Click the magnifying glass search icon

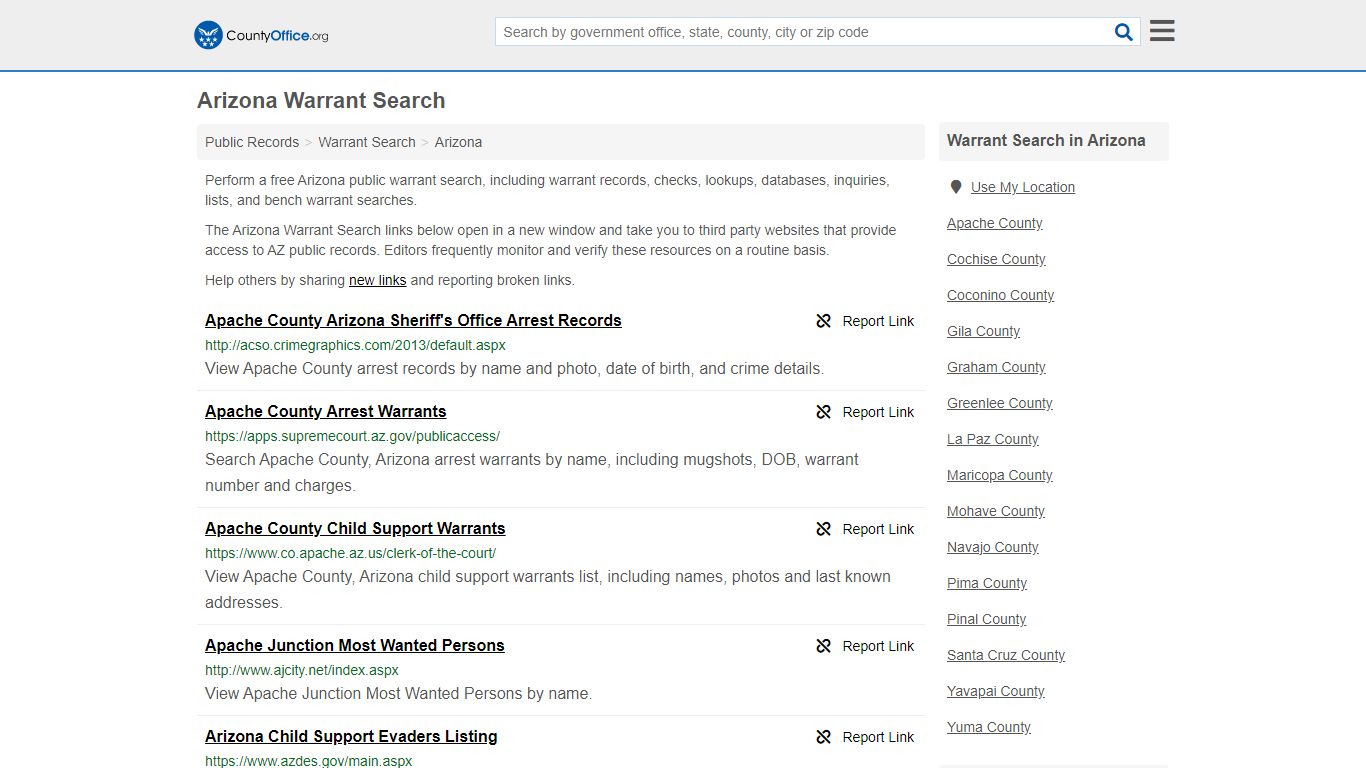tap(1124, 32)
